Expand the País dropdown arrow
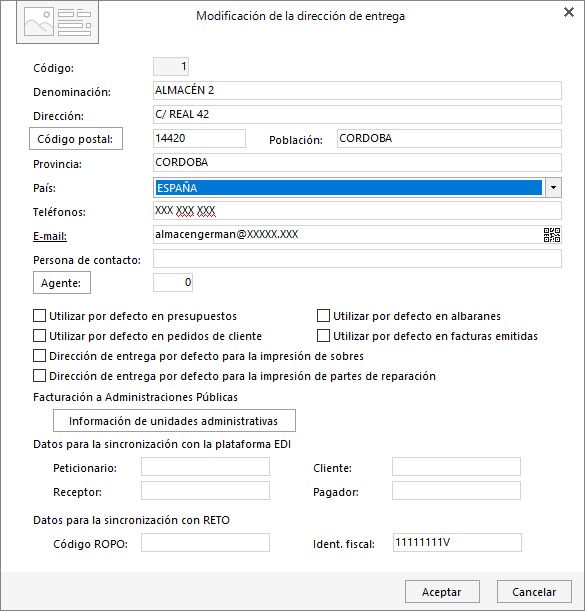This screenshot has height=611, width=585. (553, 187)
